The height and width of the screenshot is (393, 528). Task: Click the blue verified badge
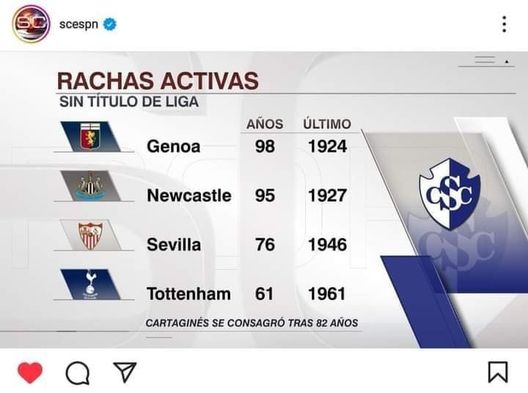pos(110,24)
